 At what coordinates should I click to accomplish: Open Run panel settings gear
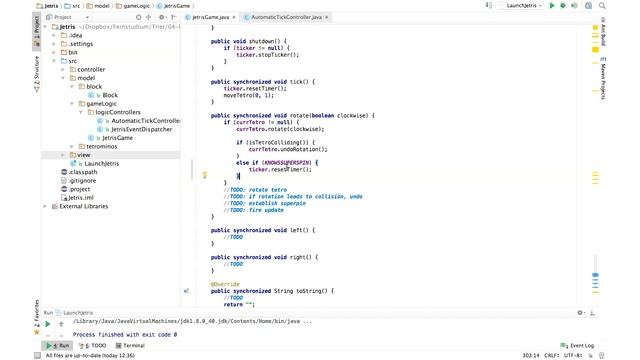[581, 313]
